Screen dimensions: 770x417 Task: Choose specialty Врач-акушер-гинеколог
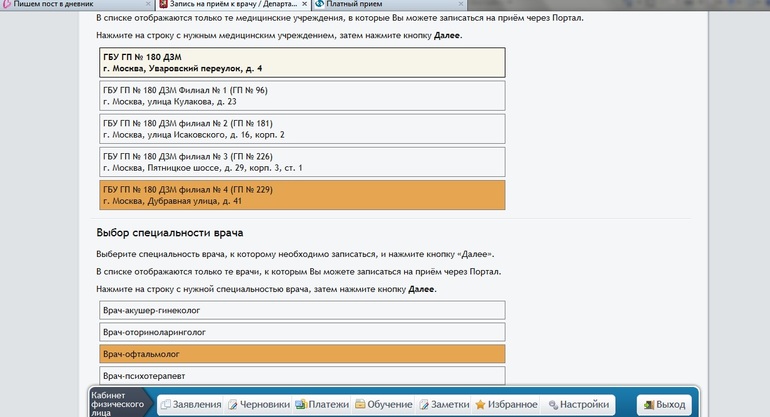(302, 310)
